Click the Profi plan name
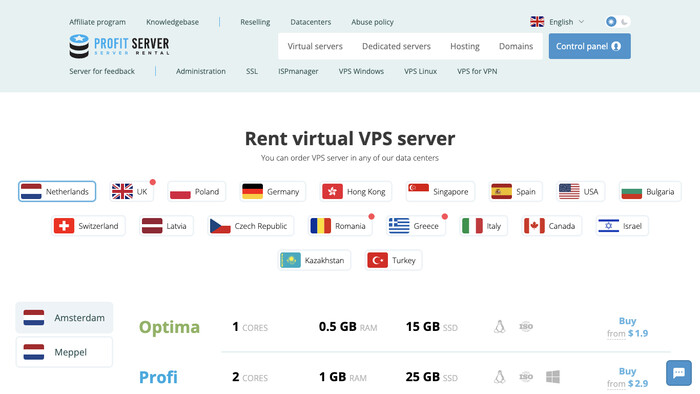 click(x=158, y=377)
